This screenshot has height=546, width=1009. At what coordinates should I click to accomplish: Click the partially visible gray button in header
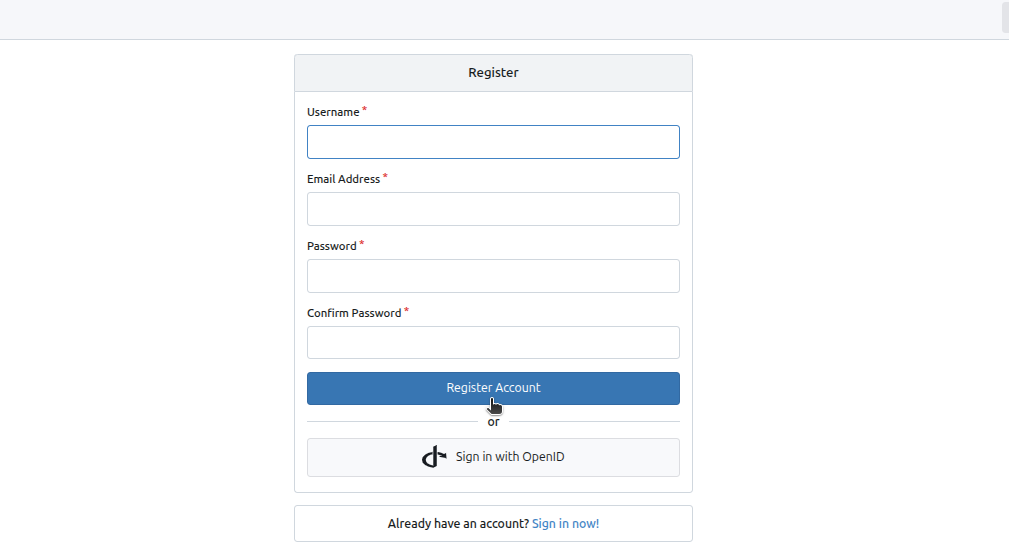pos(1005,16)
